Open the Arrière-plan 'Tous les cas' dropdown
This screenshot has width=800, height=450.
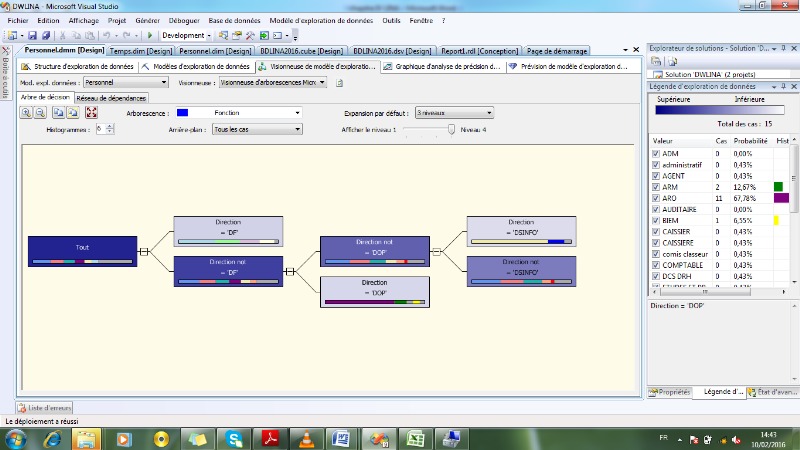coord(298,130)
